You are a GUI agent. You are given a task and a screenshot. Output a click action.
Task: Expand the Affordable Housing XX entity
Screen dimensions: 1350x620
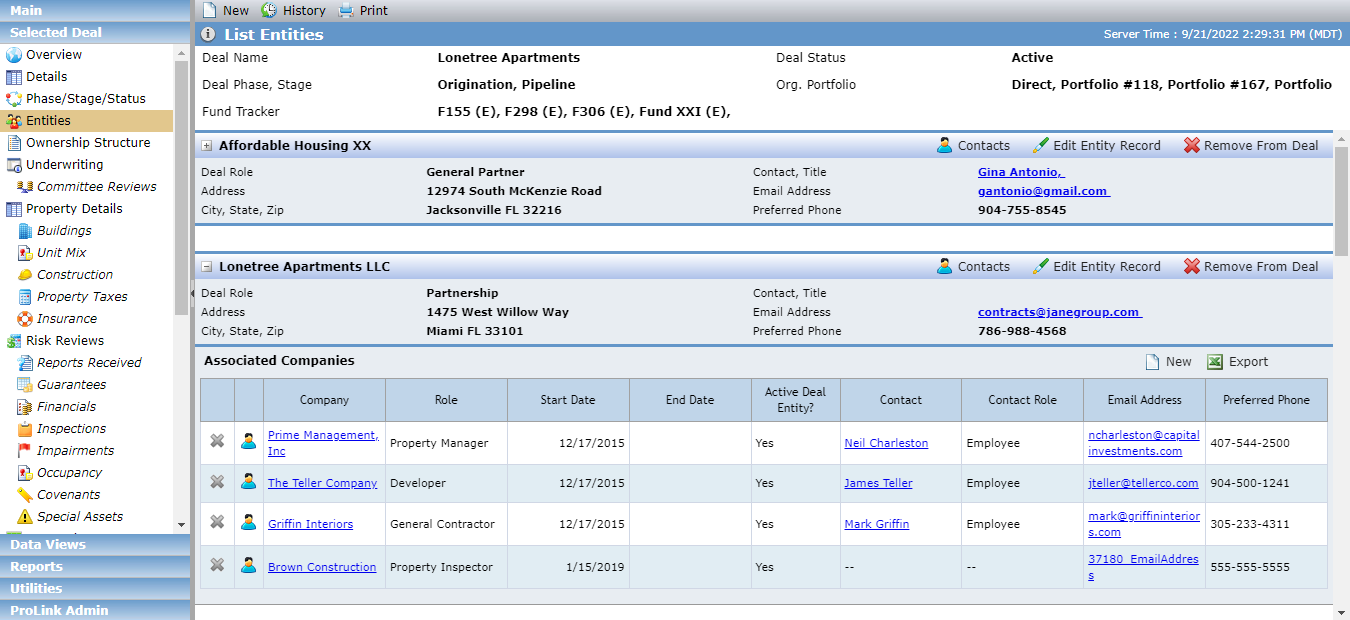207,146
